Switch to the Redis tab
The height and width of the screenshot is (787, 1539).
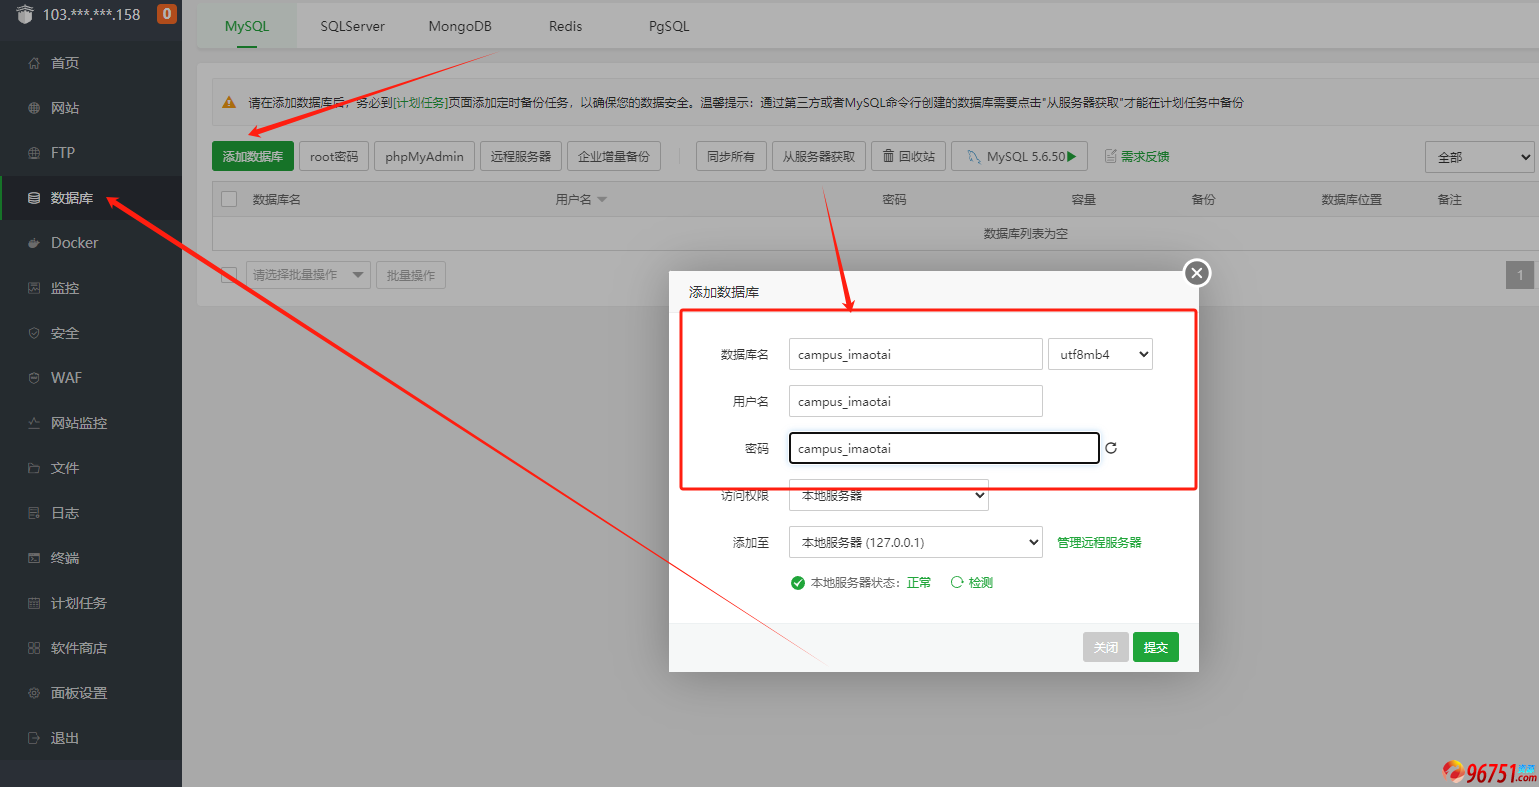pos(565,26)
